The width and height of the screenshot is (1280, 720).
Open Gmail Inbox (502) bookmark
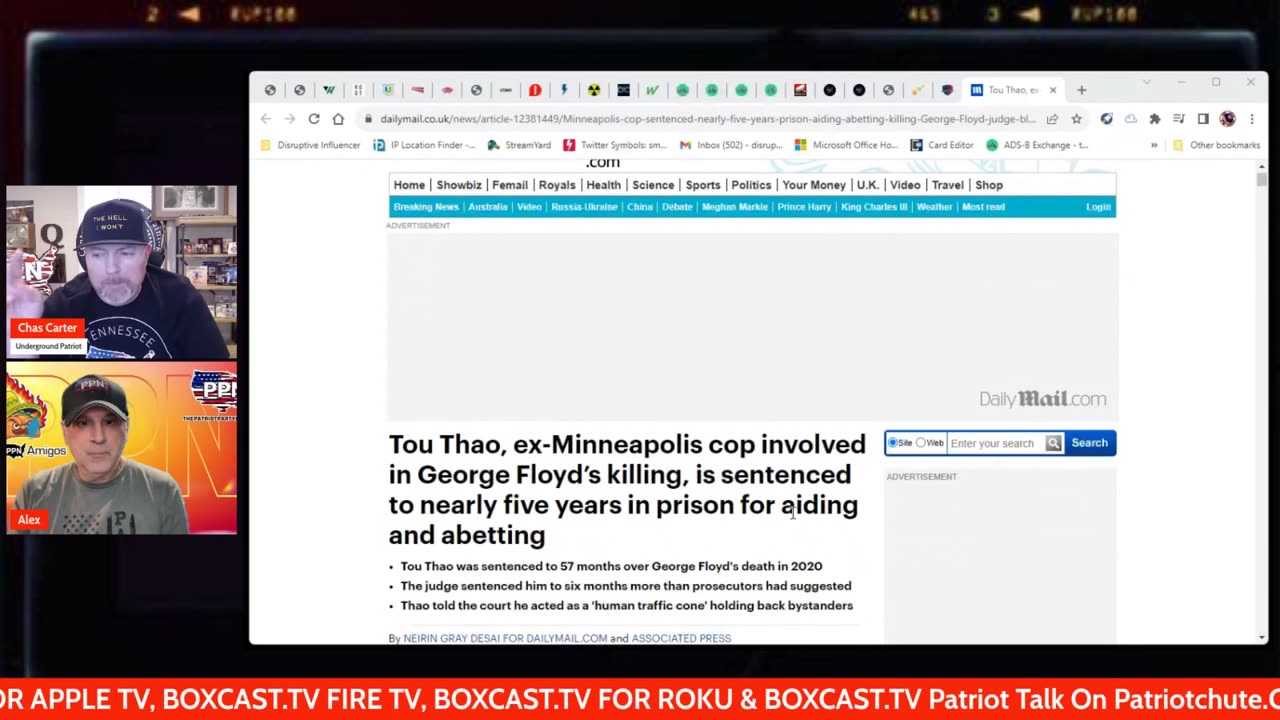pyautogui.click(x=731, y=145)
